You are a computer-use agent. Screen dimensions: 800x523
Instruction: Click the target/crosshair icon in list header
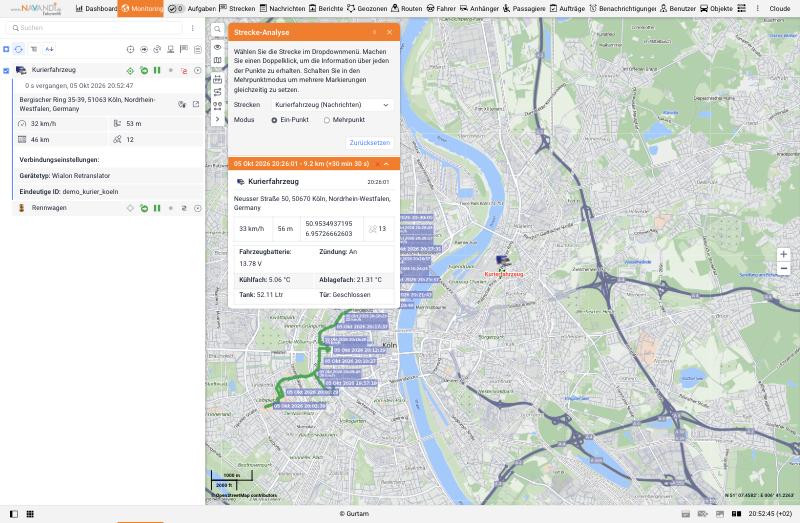131,49
